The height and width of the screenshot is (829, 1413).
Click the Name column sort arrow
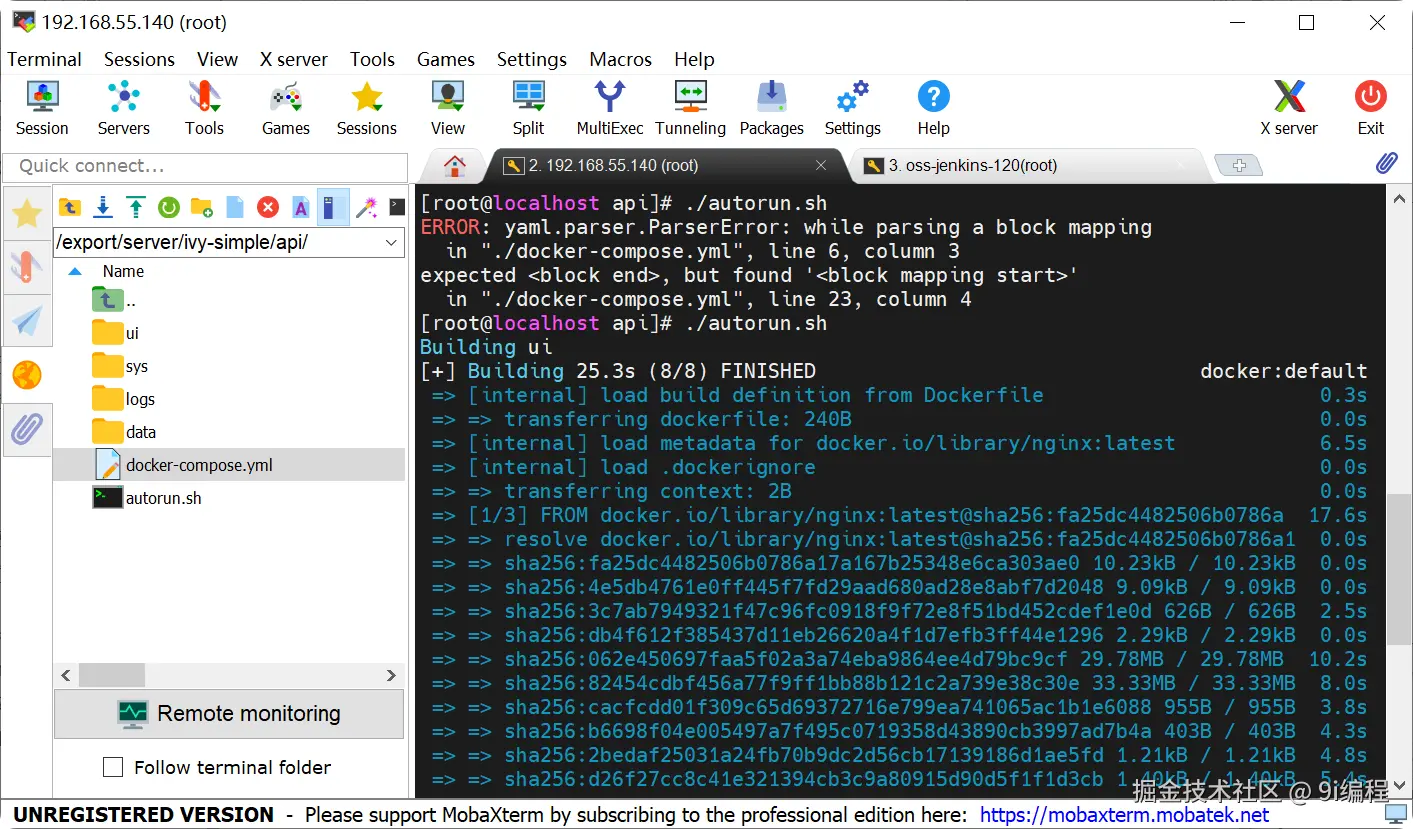click(x=75, y=271)
